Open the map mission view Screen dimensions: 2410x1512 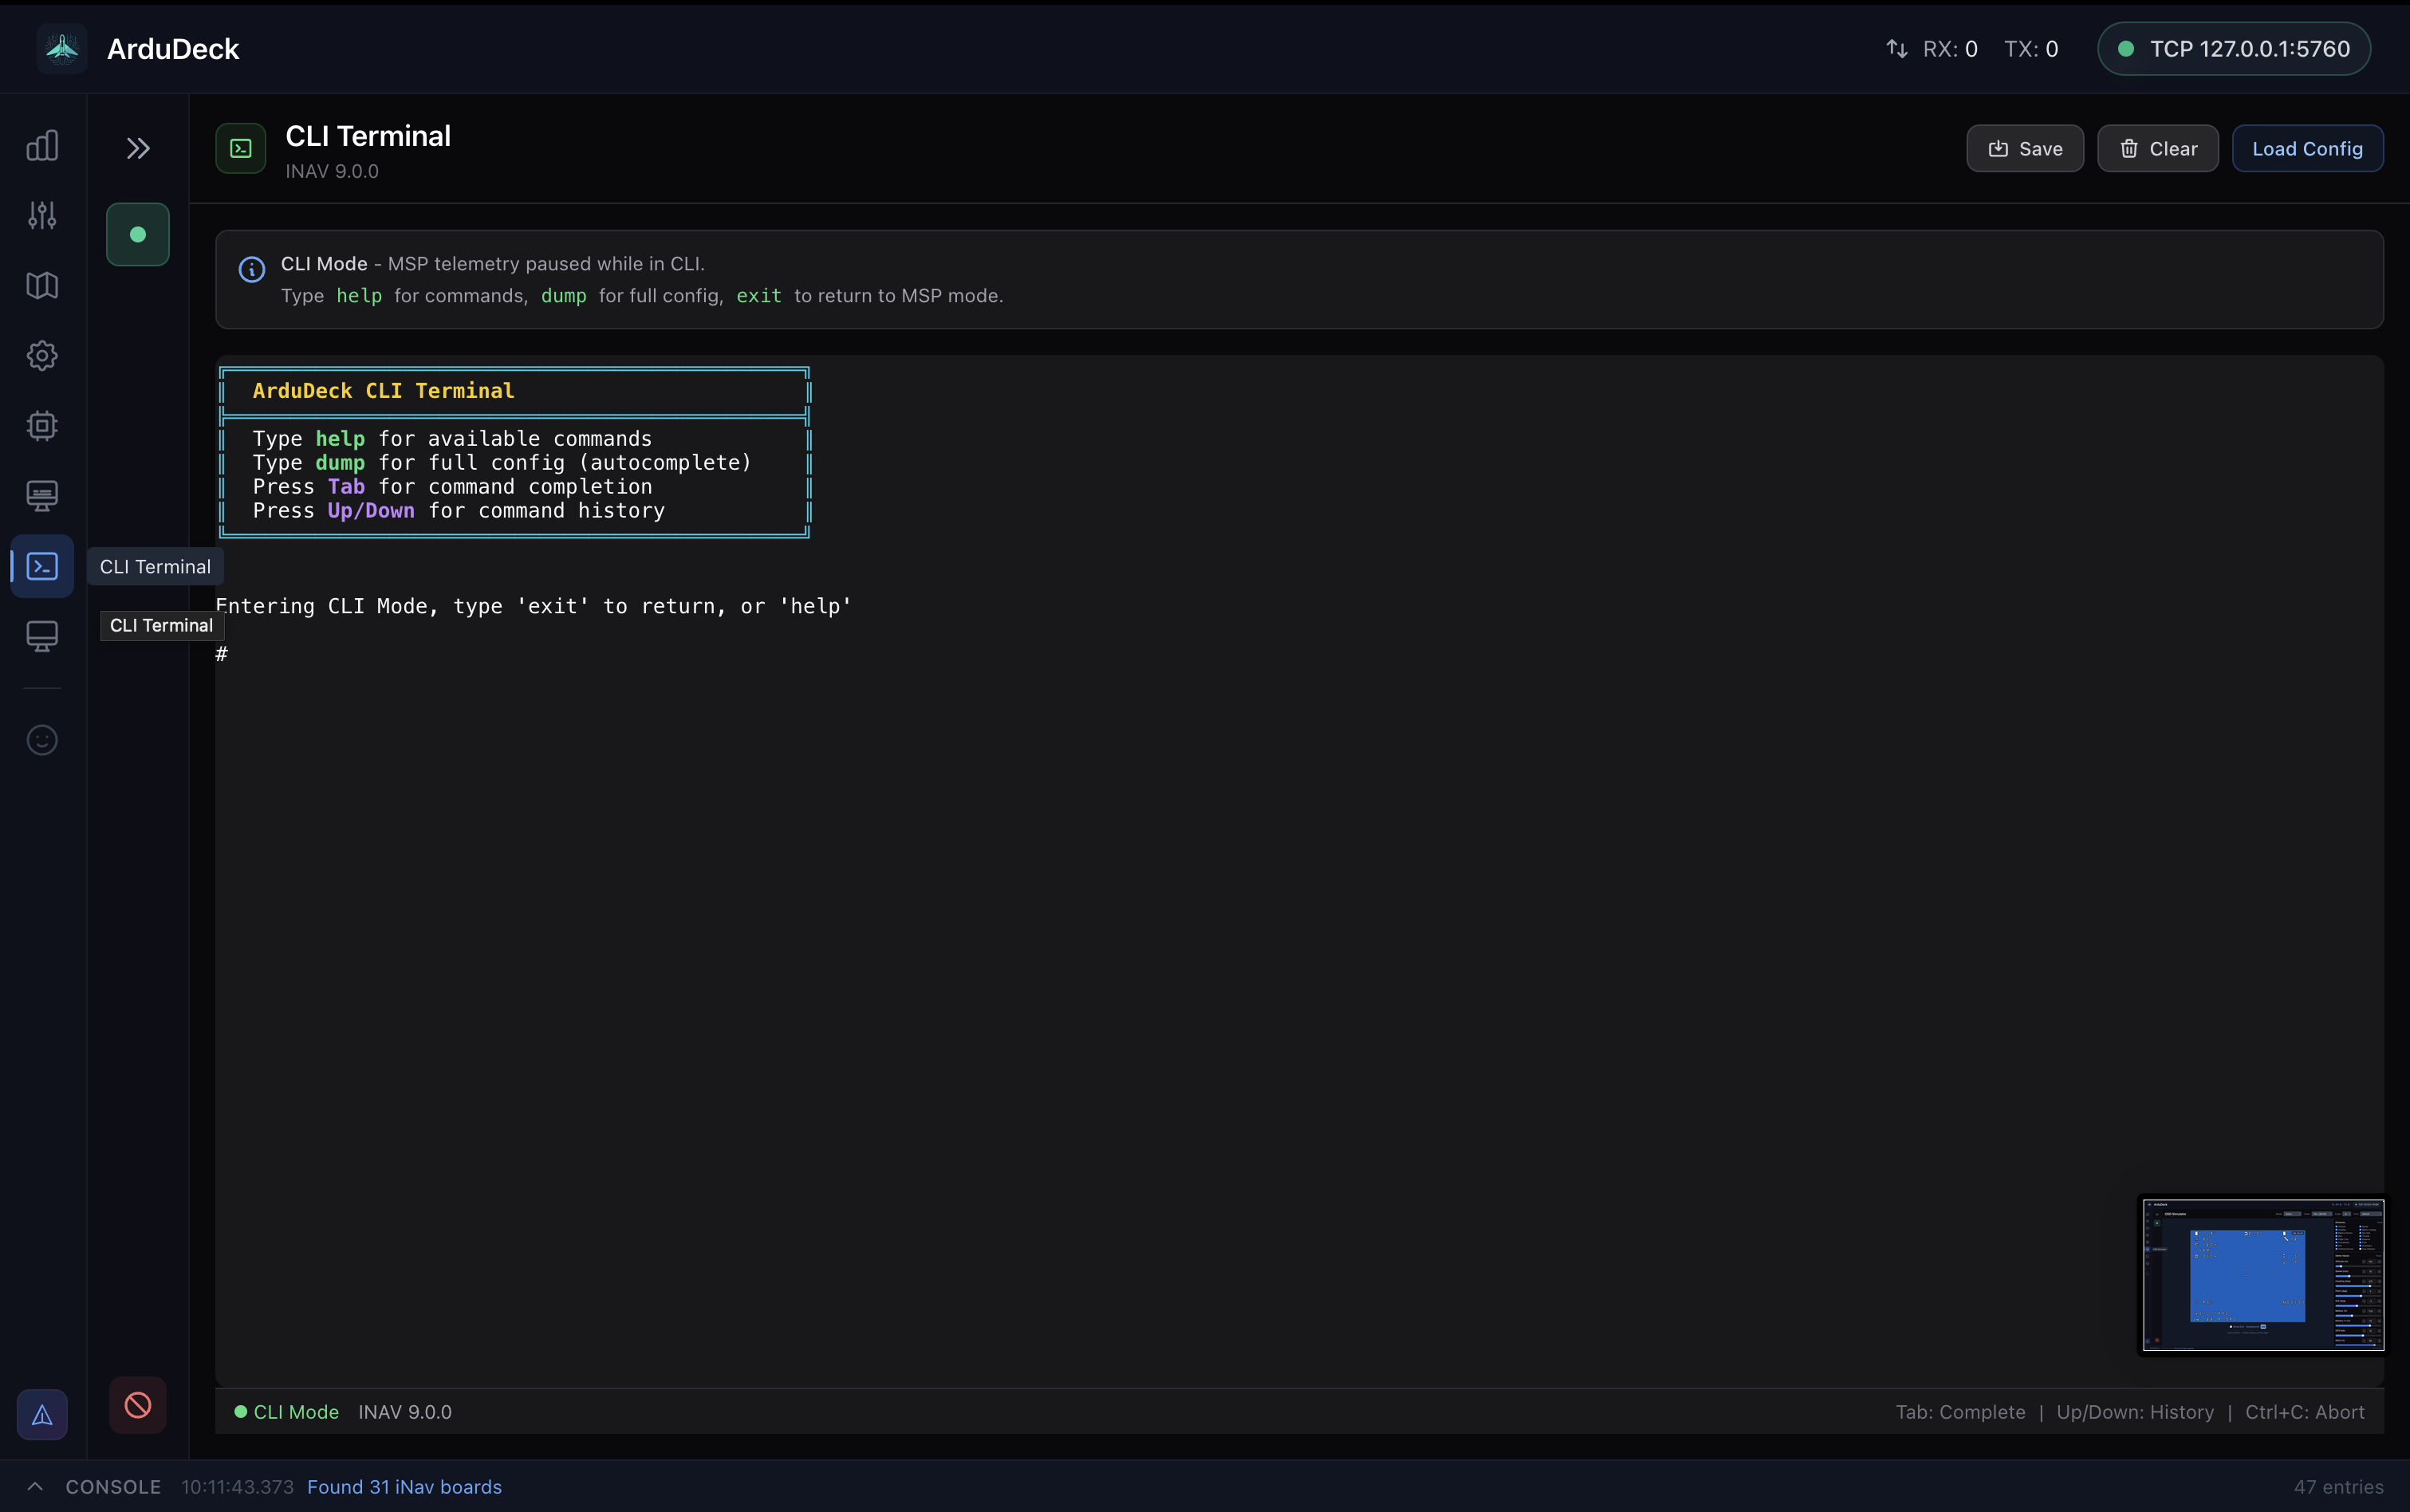coord(42,286)
